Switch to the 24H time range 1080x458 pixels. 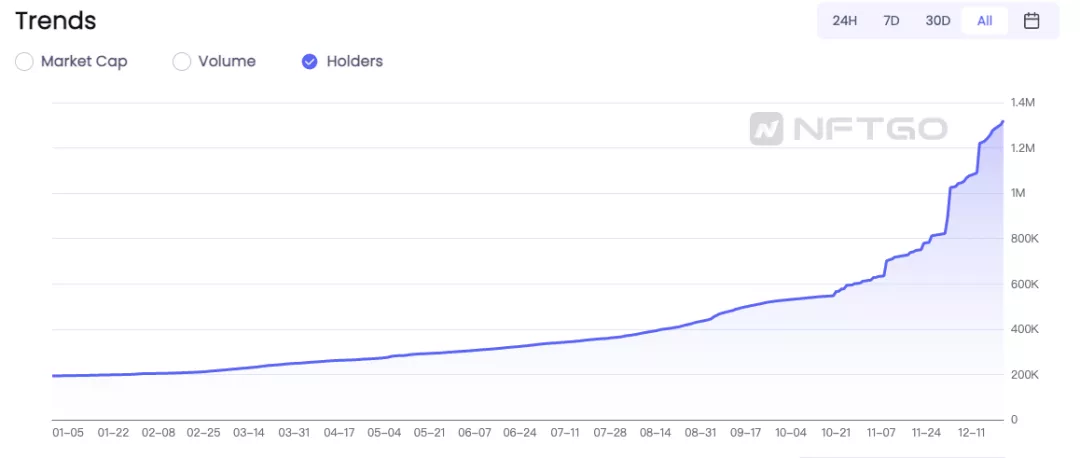click(x=844, y=21)
